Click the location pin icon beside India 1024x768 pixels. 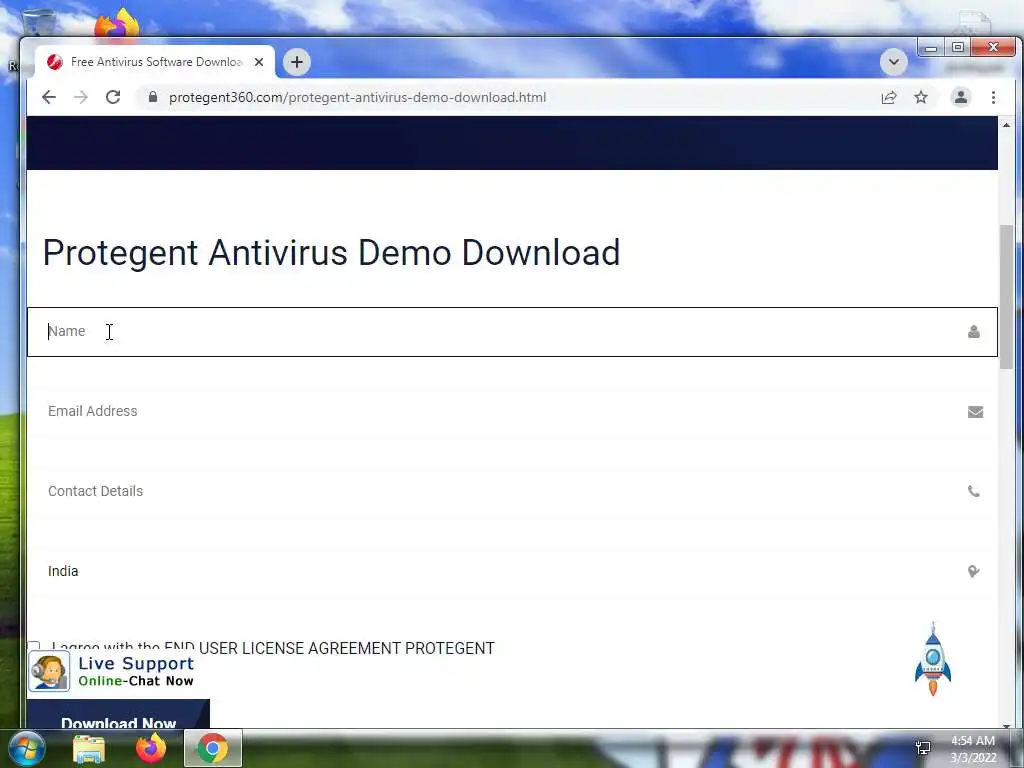pos(973,571)
